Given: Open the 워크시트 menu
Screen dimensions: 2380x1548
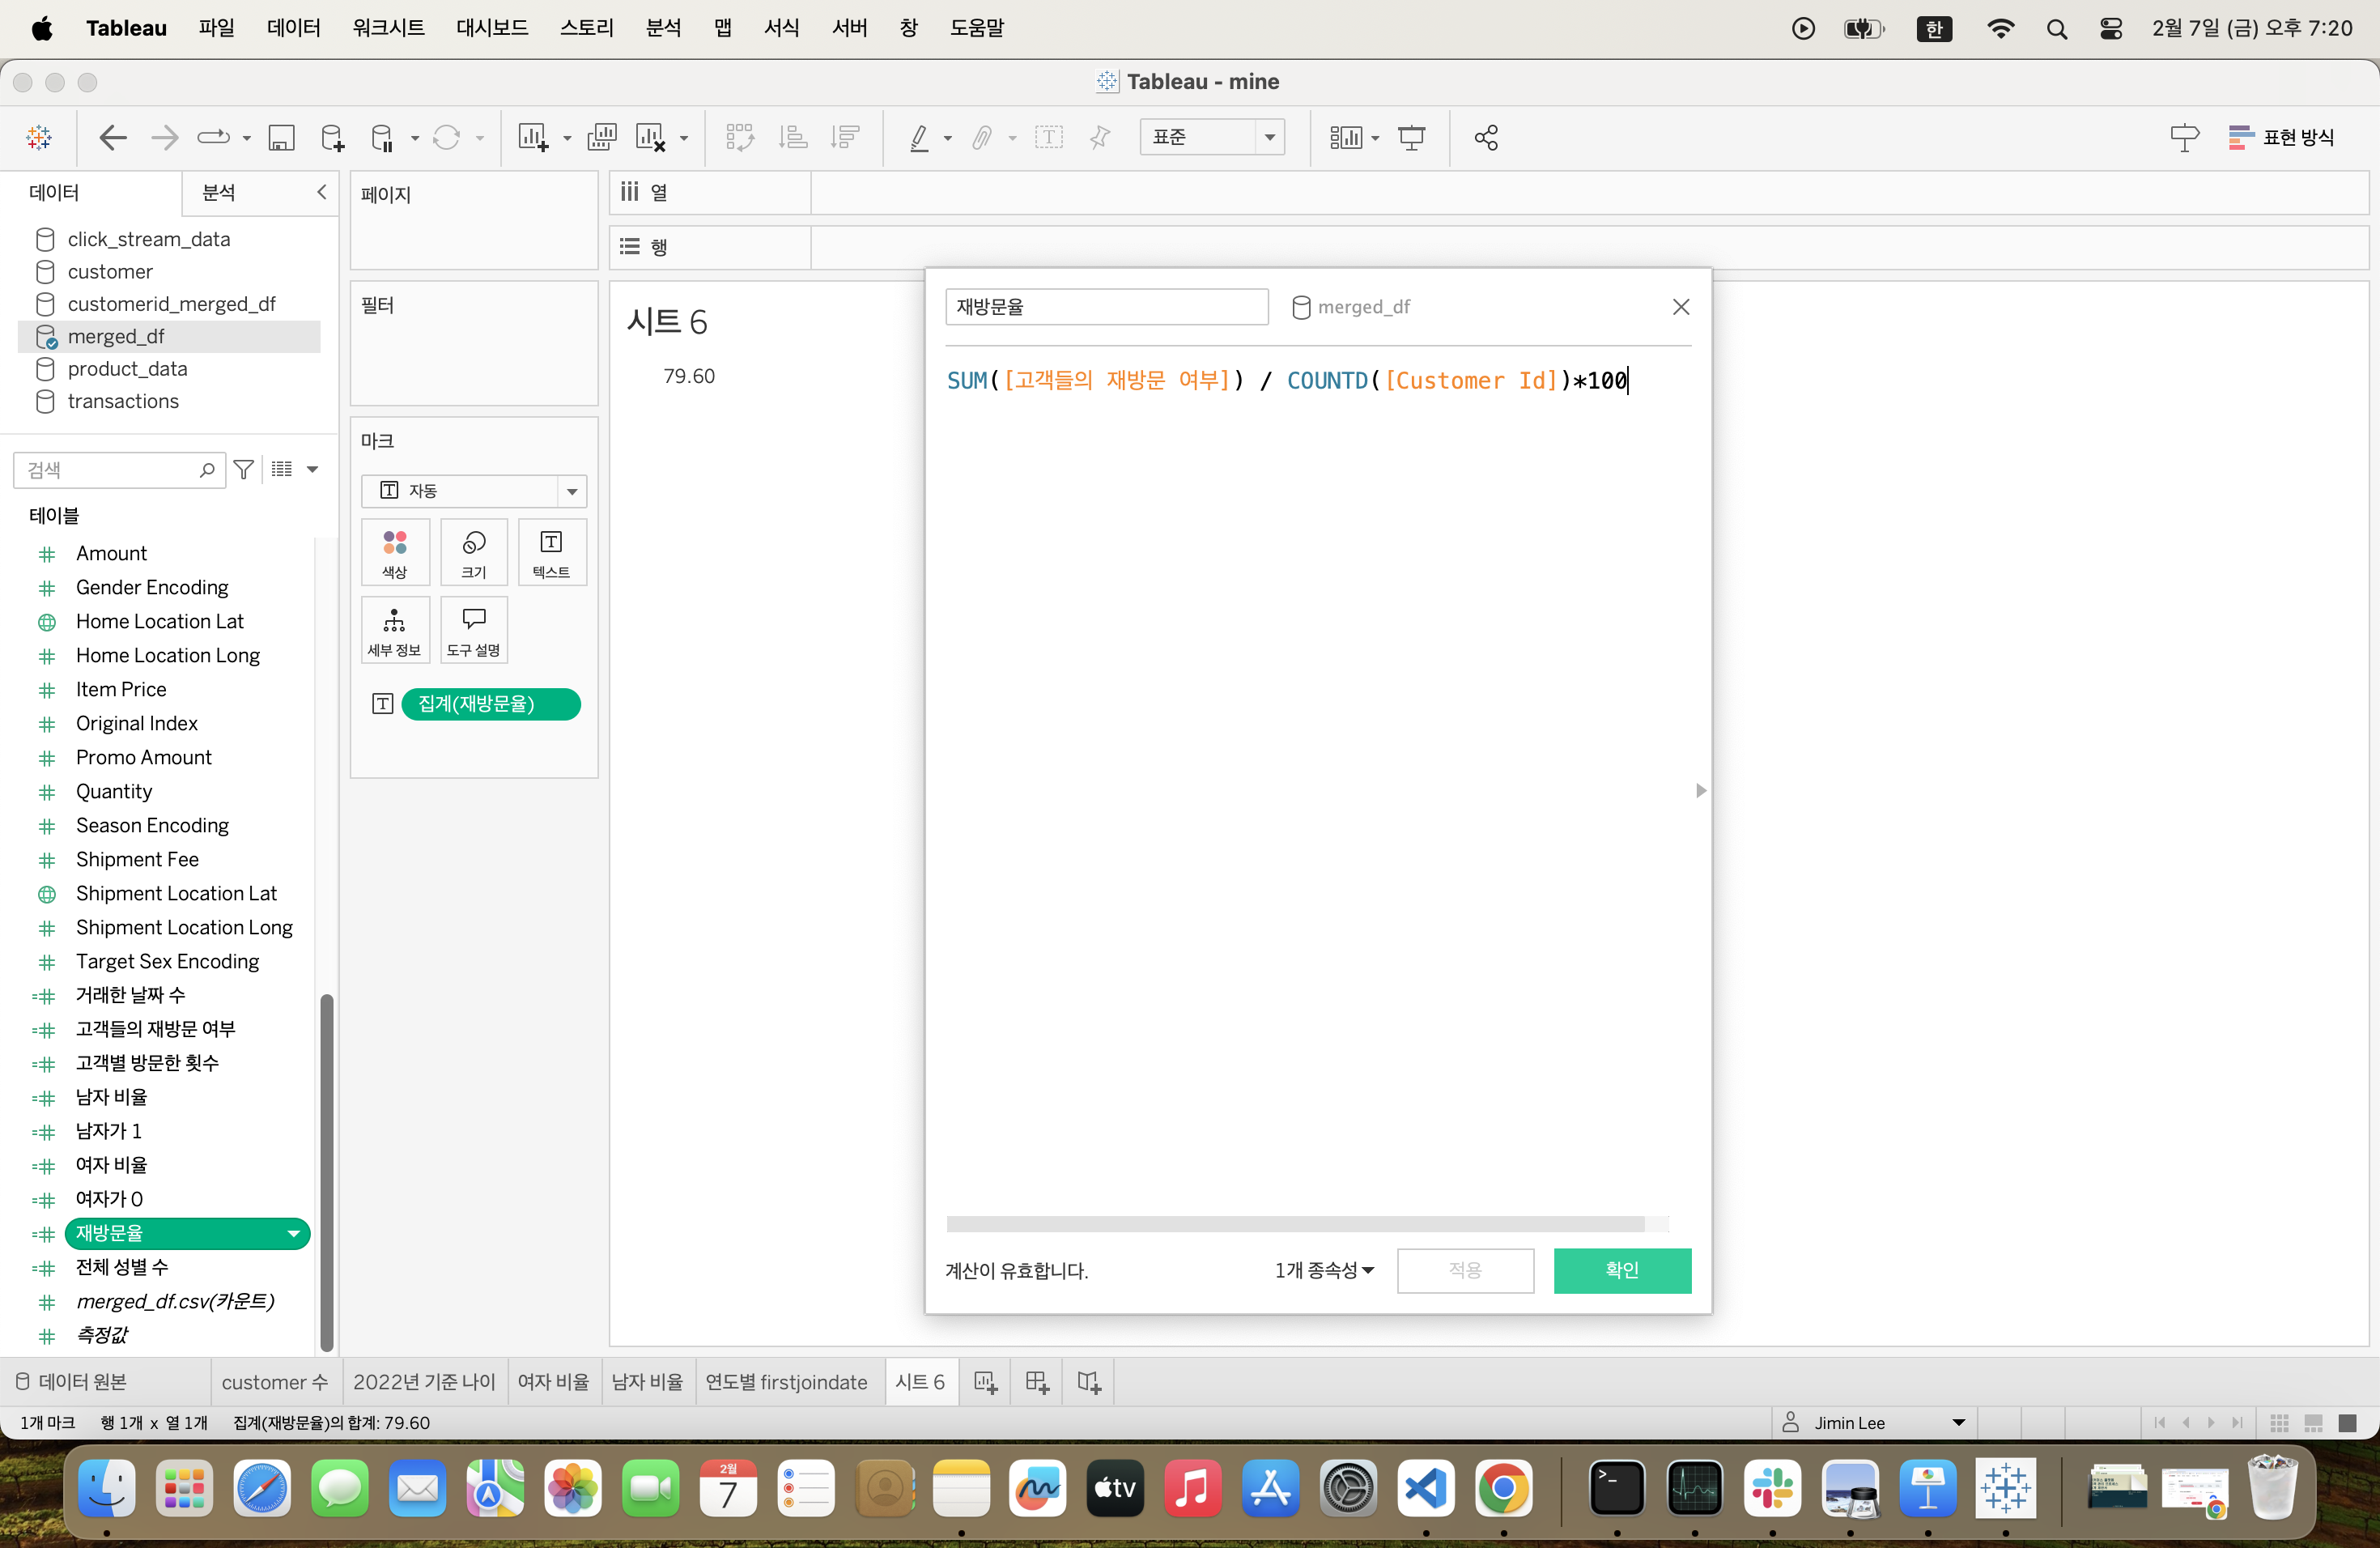Looking at the screenshot, I should tap(388, 28).
